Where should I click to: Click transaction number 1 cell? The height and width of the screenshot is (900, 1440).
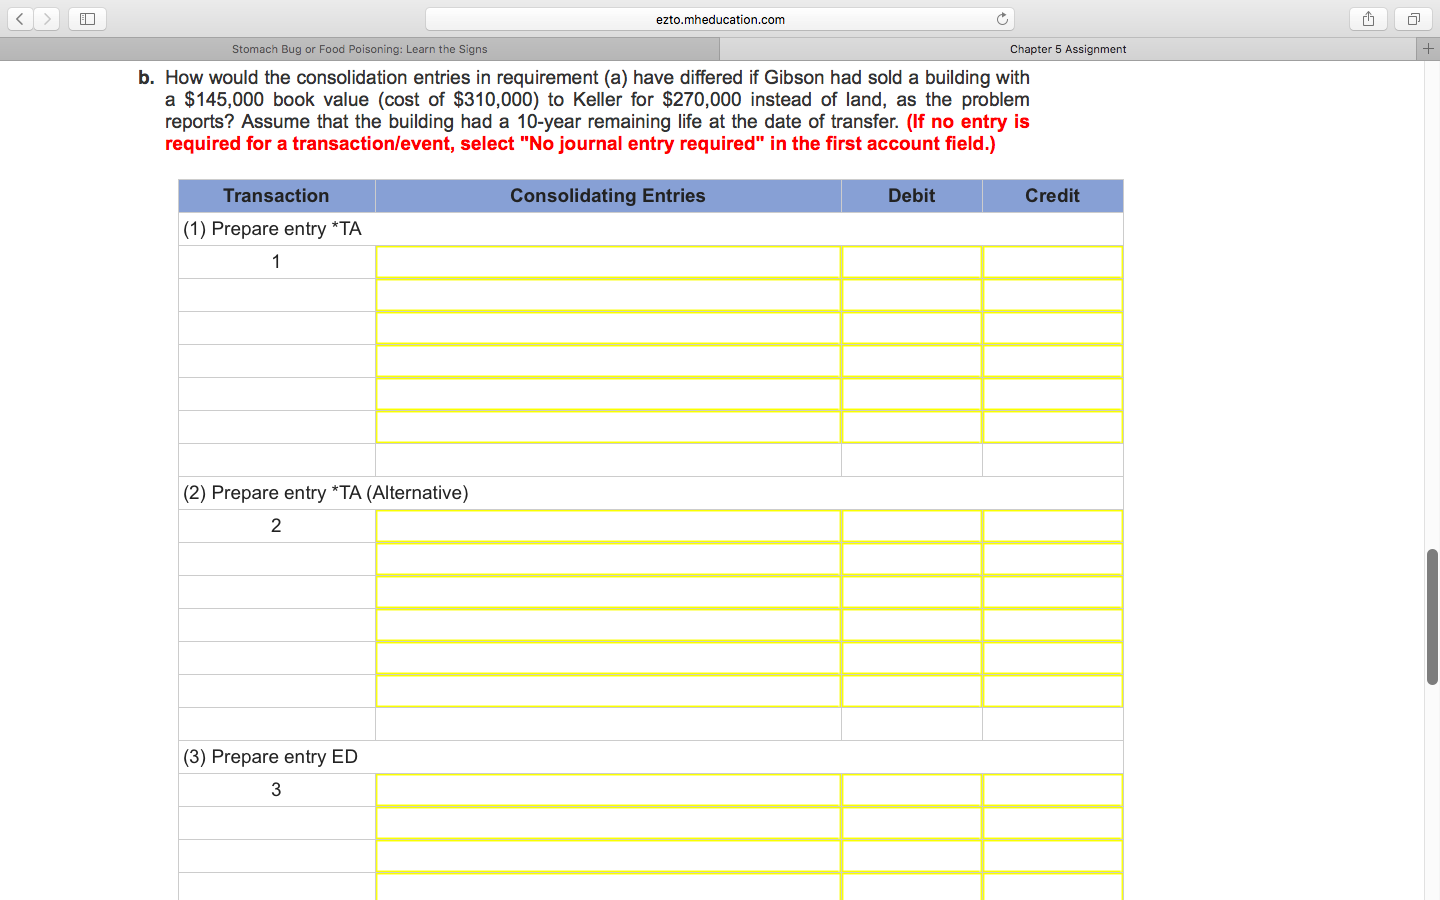click(276, 262)
